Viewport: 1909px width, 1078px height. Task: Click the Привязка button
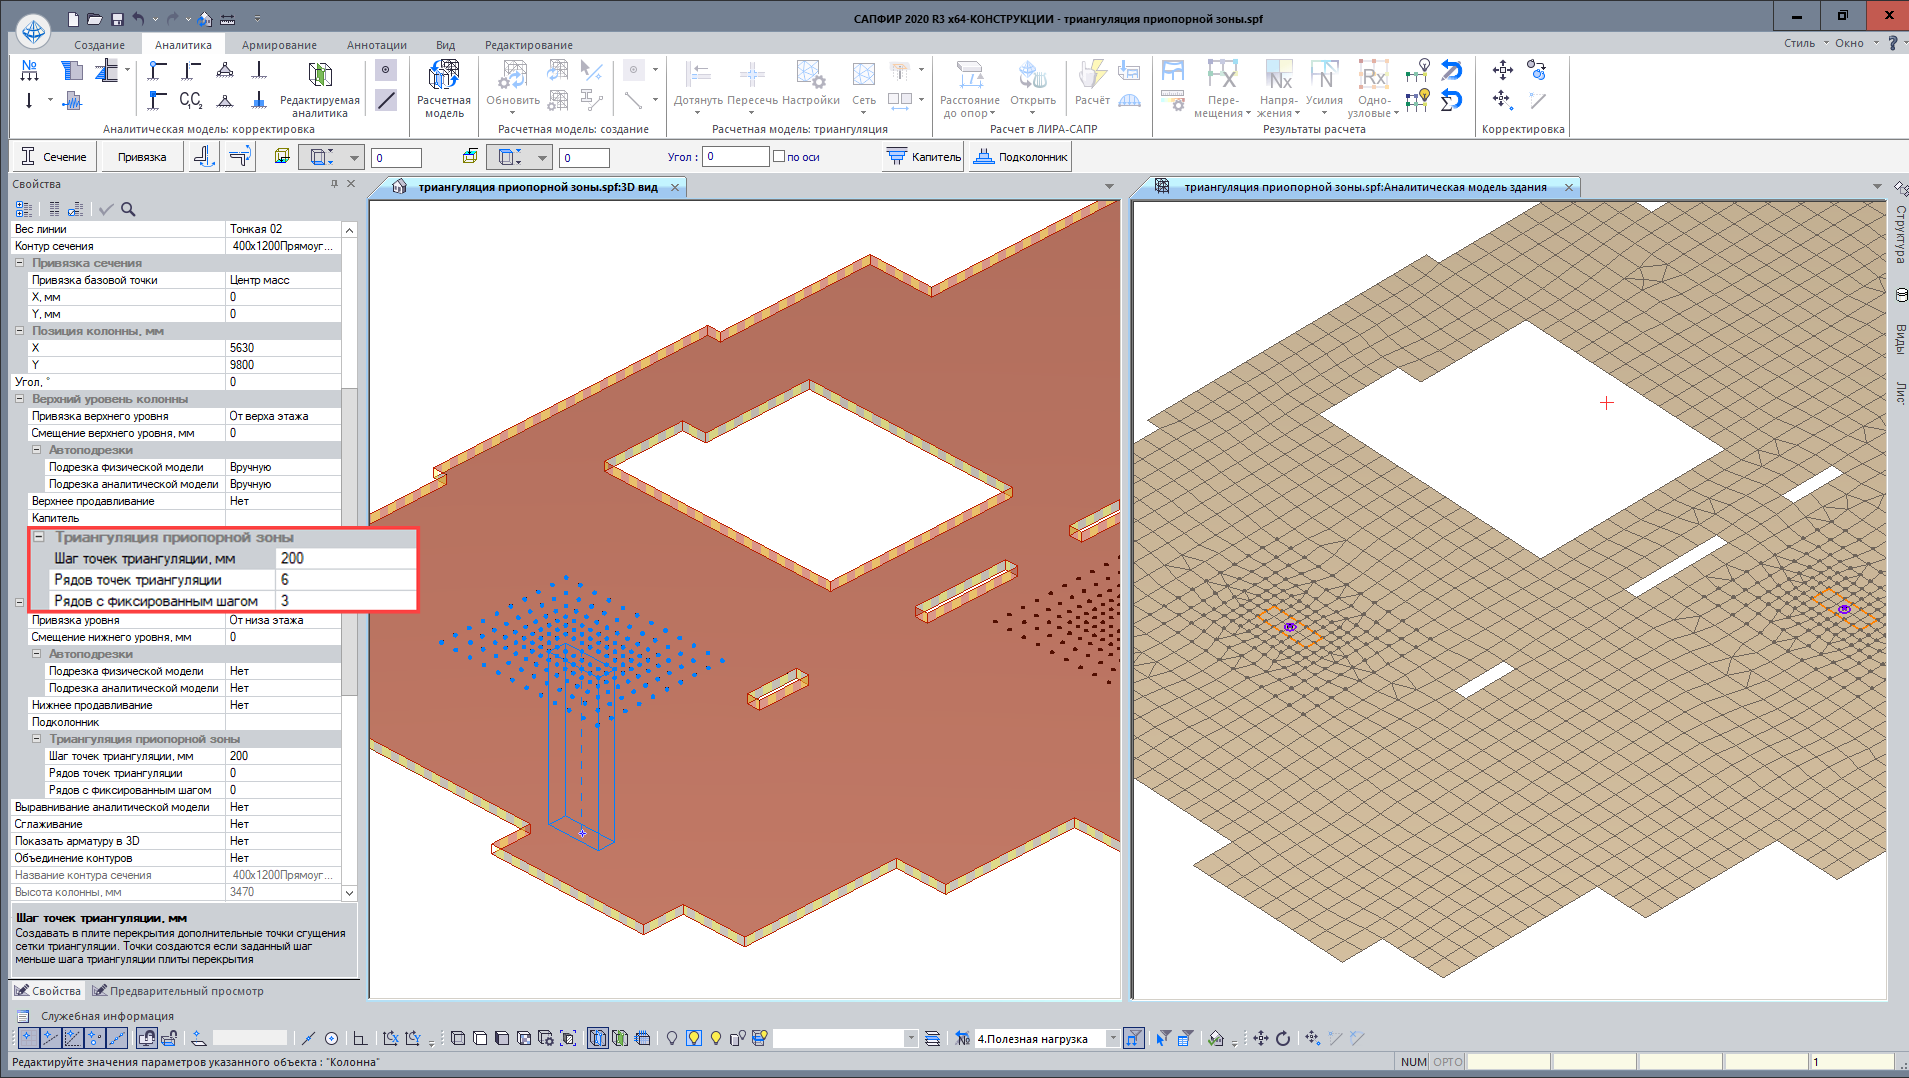(x=142, y=157)
